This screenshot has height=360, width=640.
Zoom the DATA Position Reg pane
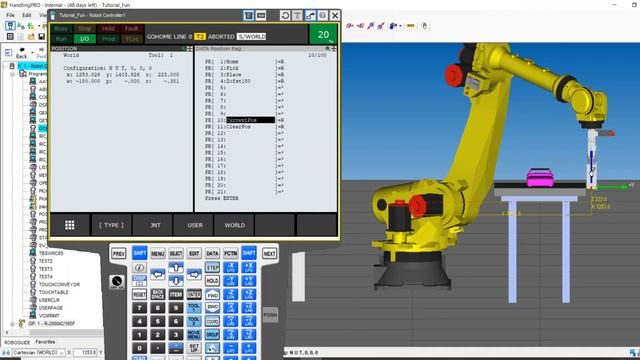point(327,49)
